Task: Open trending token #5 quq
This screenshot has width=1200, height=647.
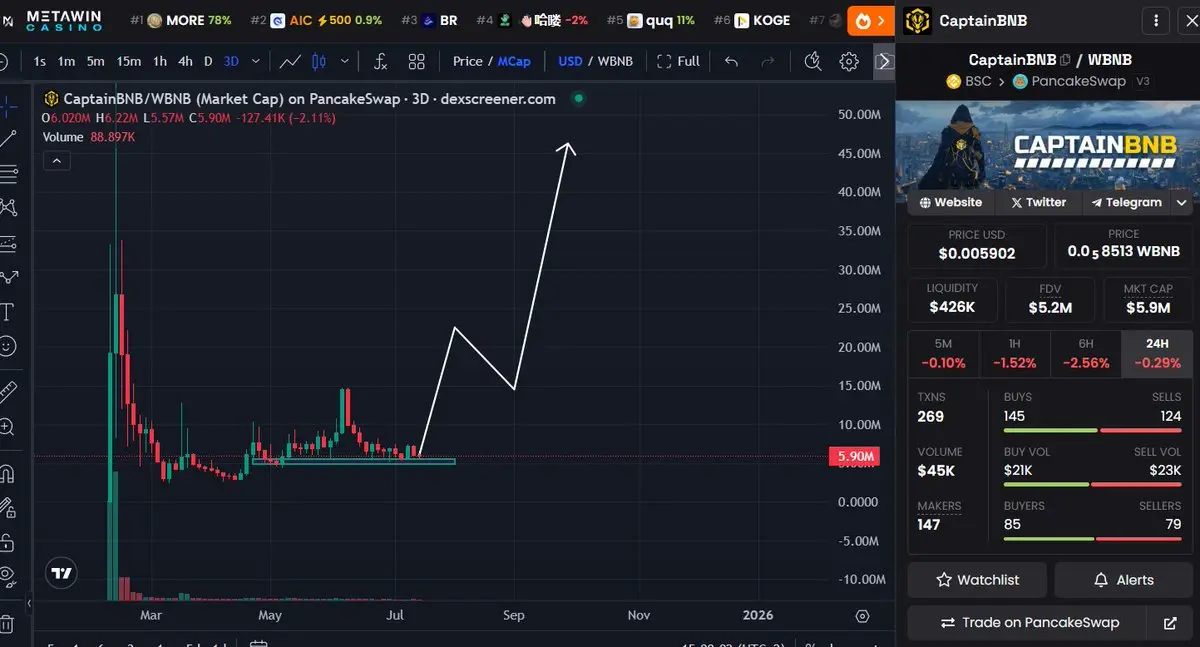Action: (x=651, y=20)
